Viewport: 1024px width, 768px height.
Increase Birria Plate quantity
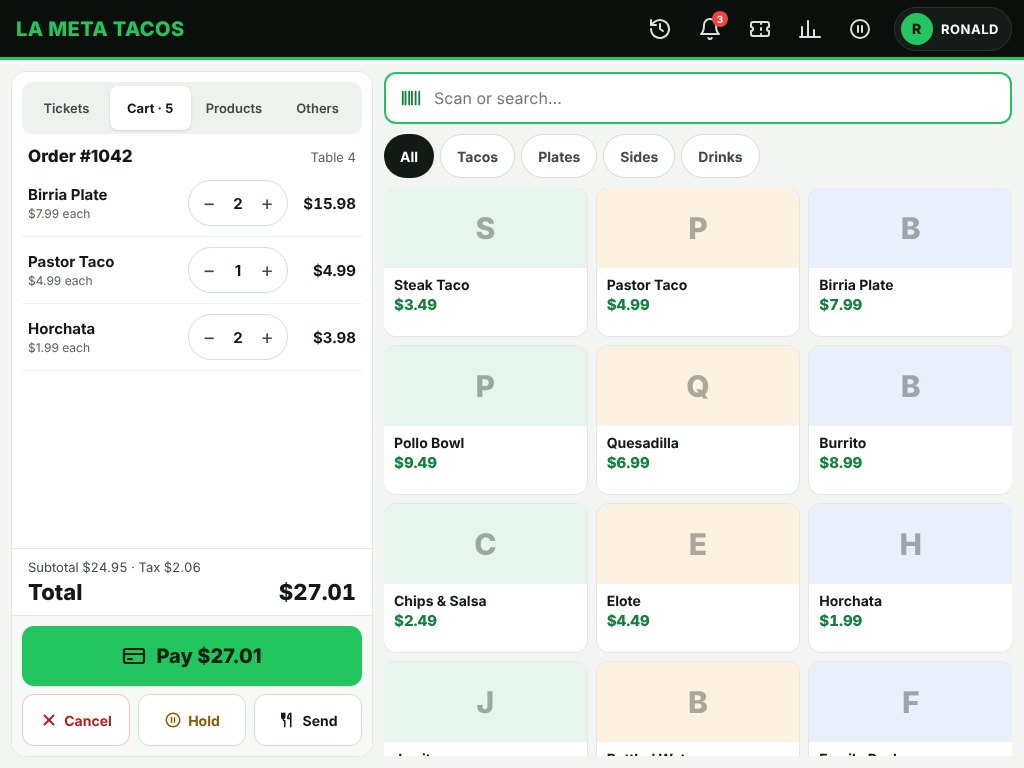267,204
